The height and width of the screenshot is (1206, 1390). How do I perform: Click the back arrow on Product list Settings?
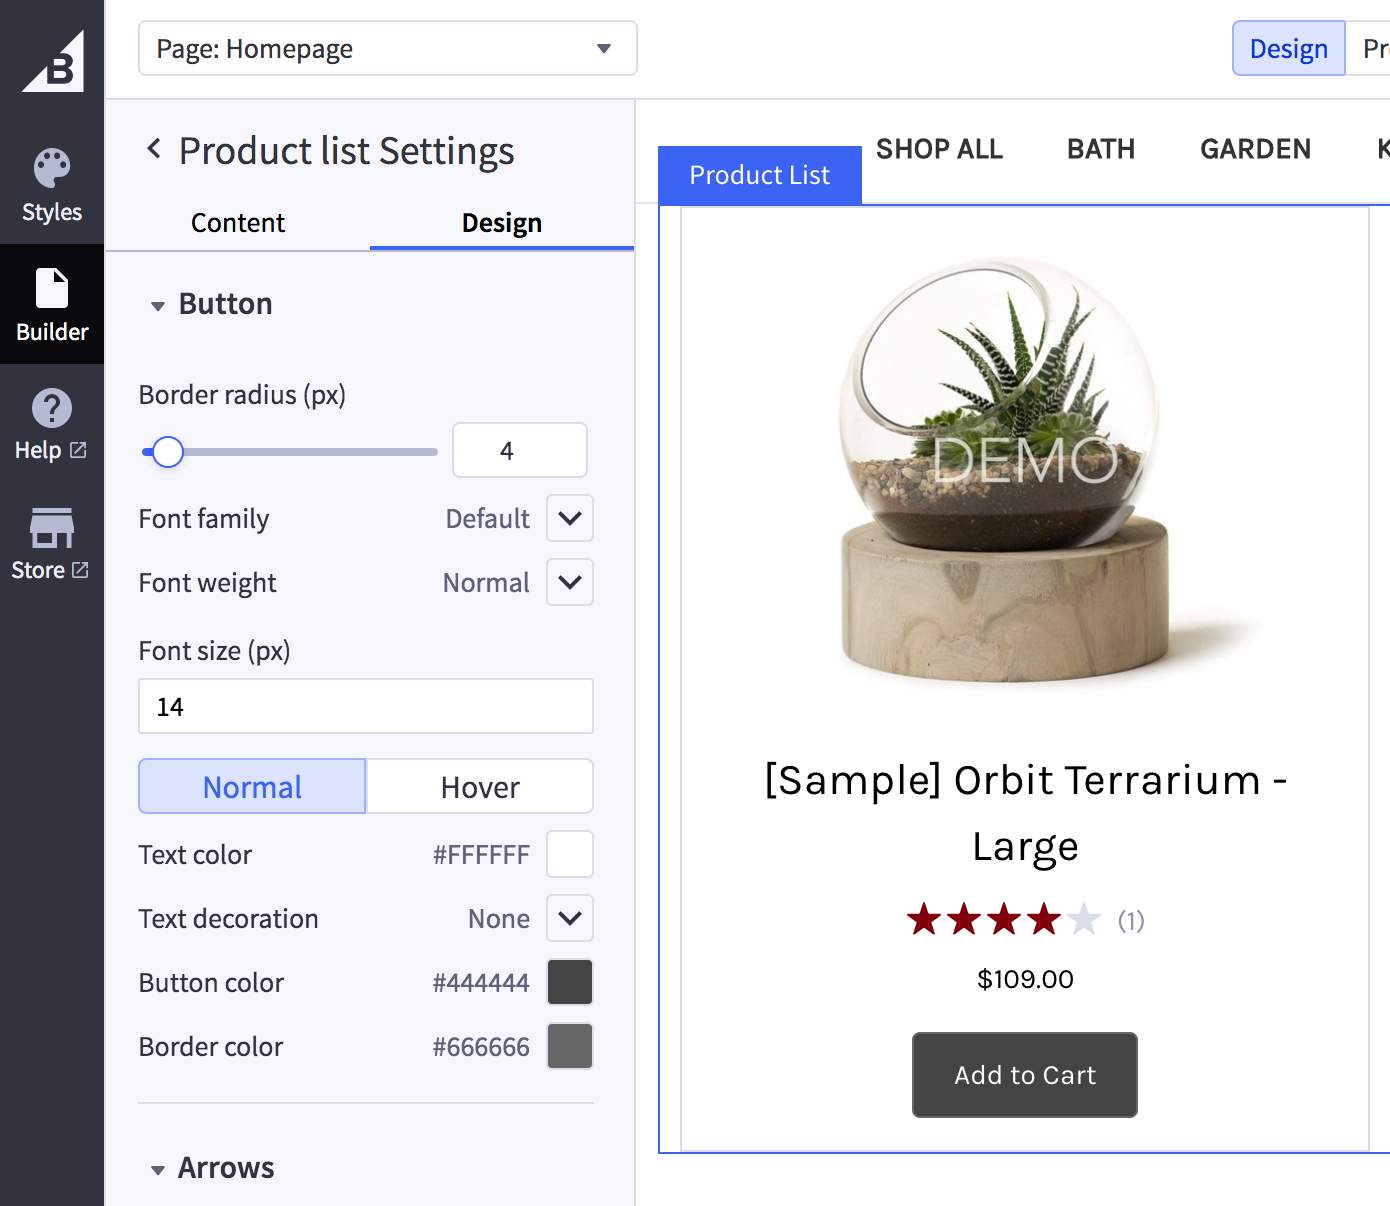tap(154, 148)
